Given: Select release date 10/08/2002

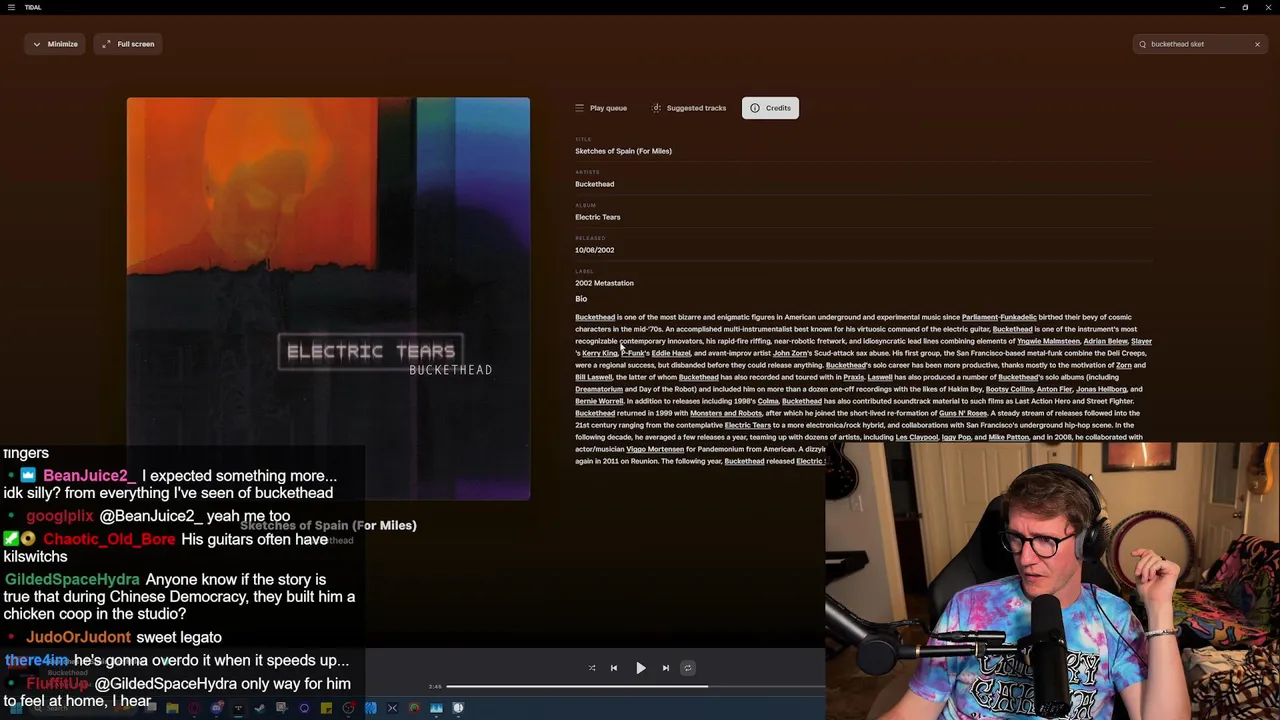Looking at the screenshot, I should 594,250.
